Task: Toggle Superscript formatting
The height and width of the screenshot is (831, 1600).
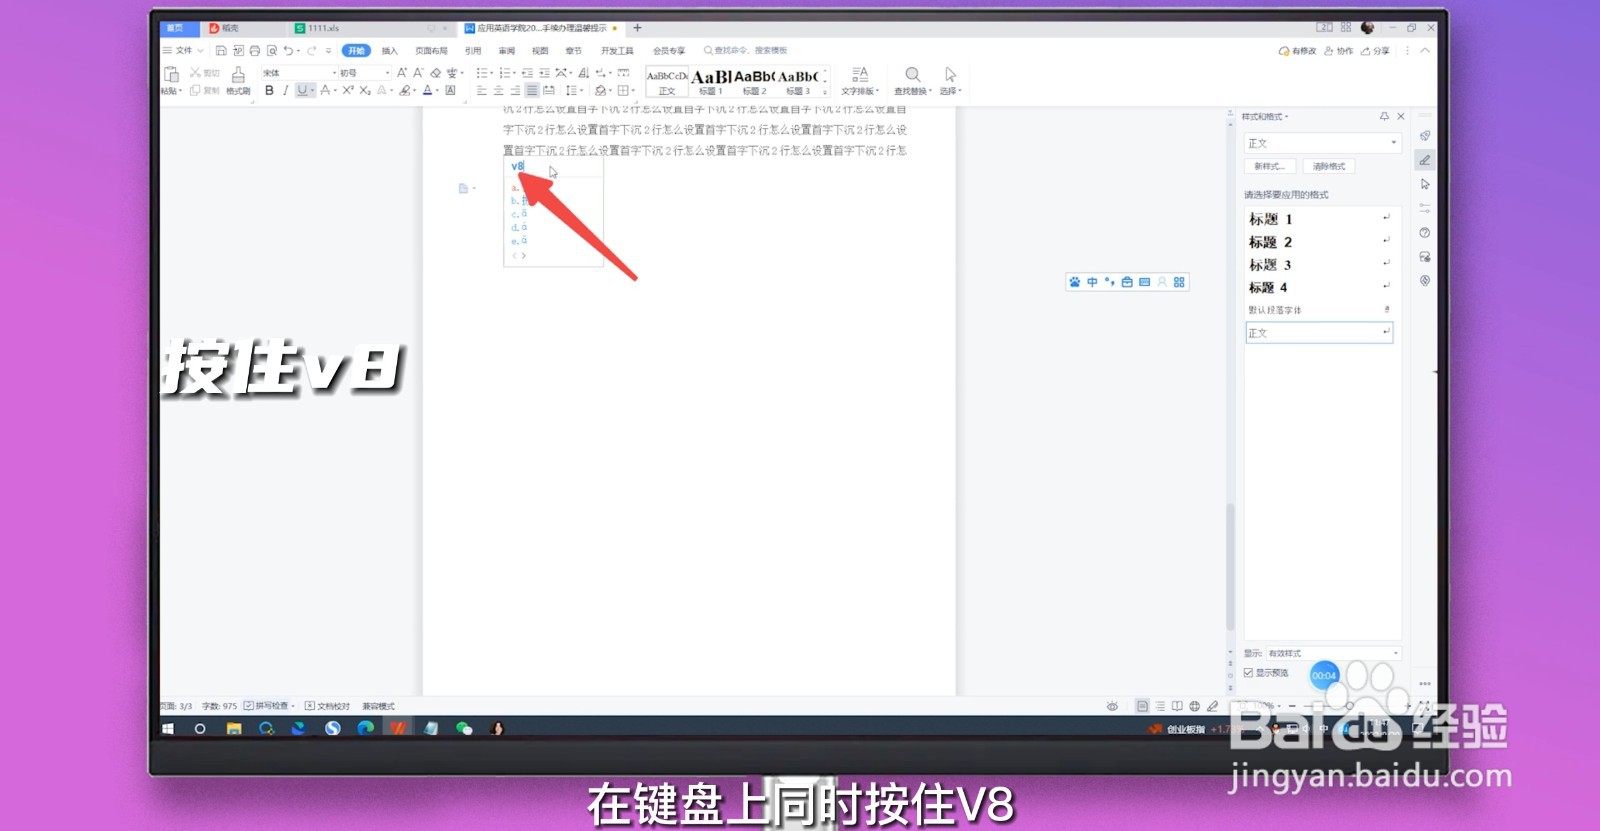Action: [348, 90]
